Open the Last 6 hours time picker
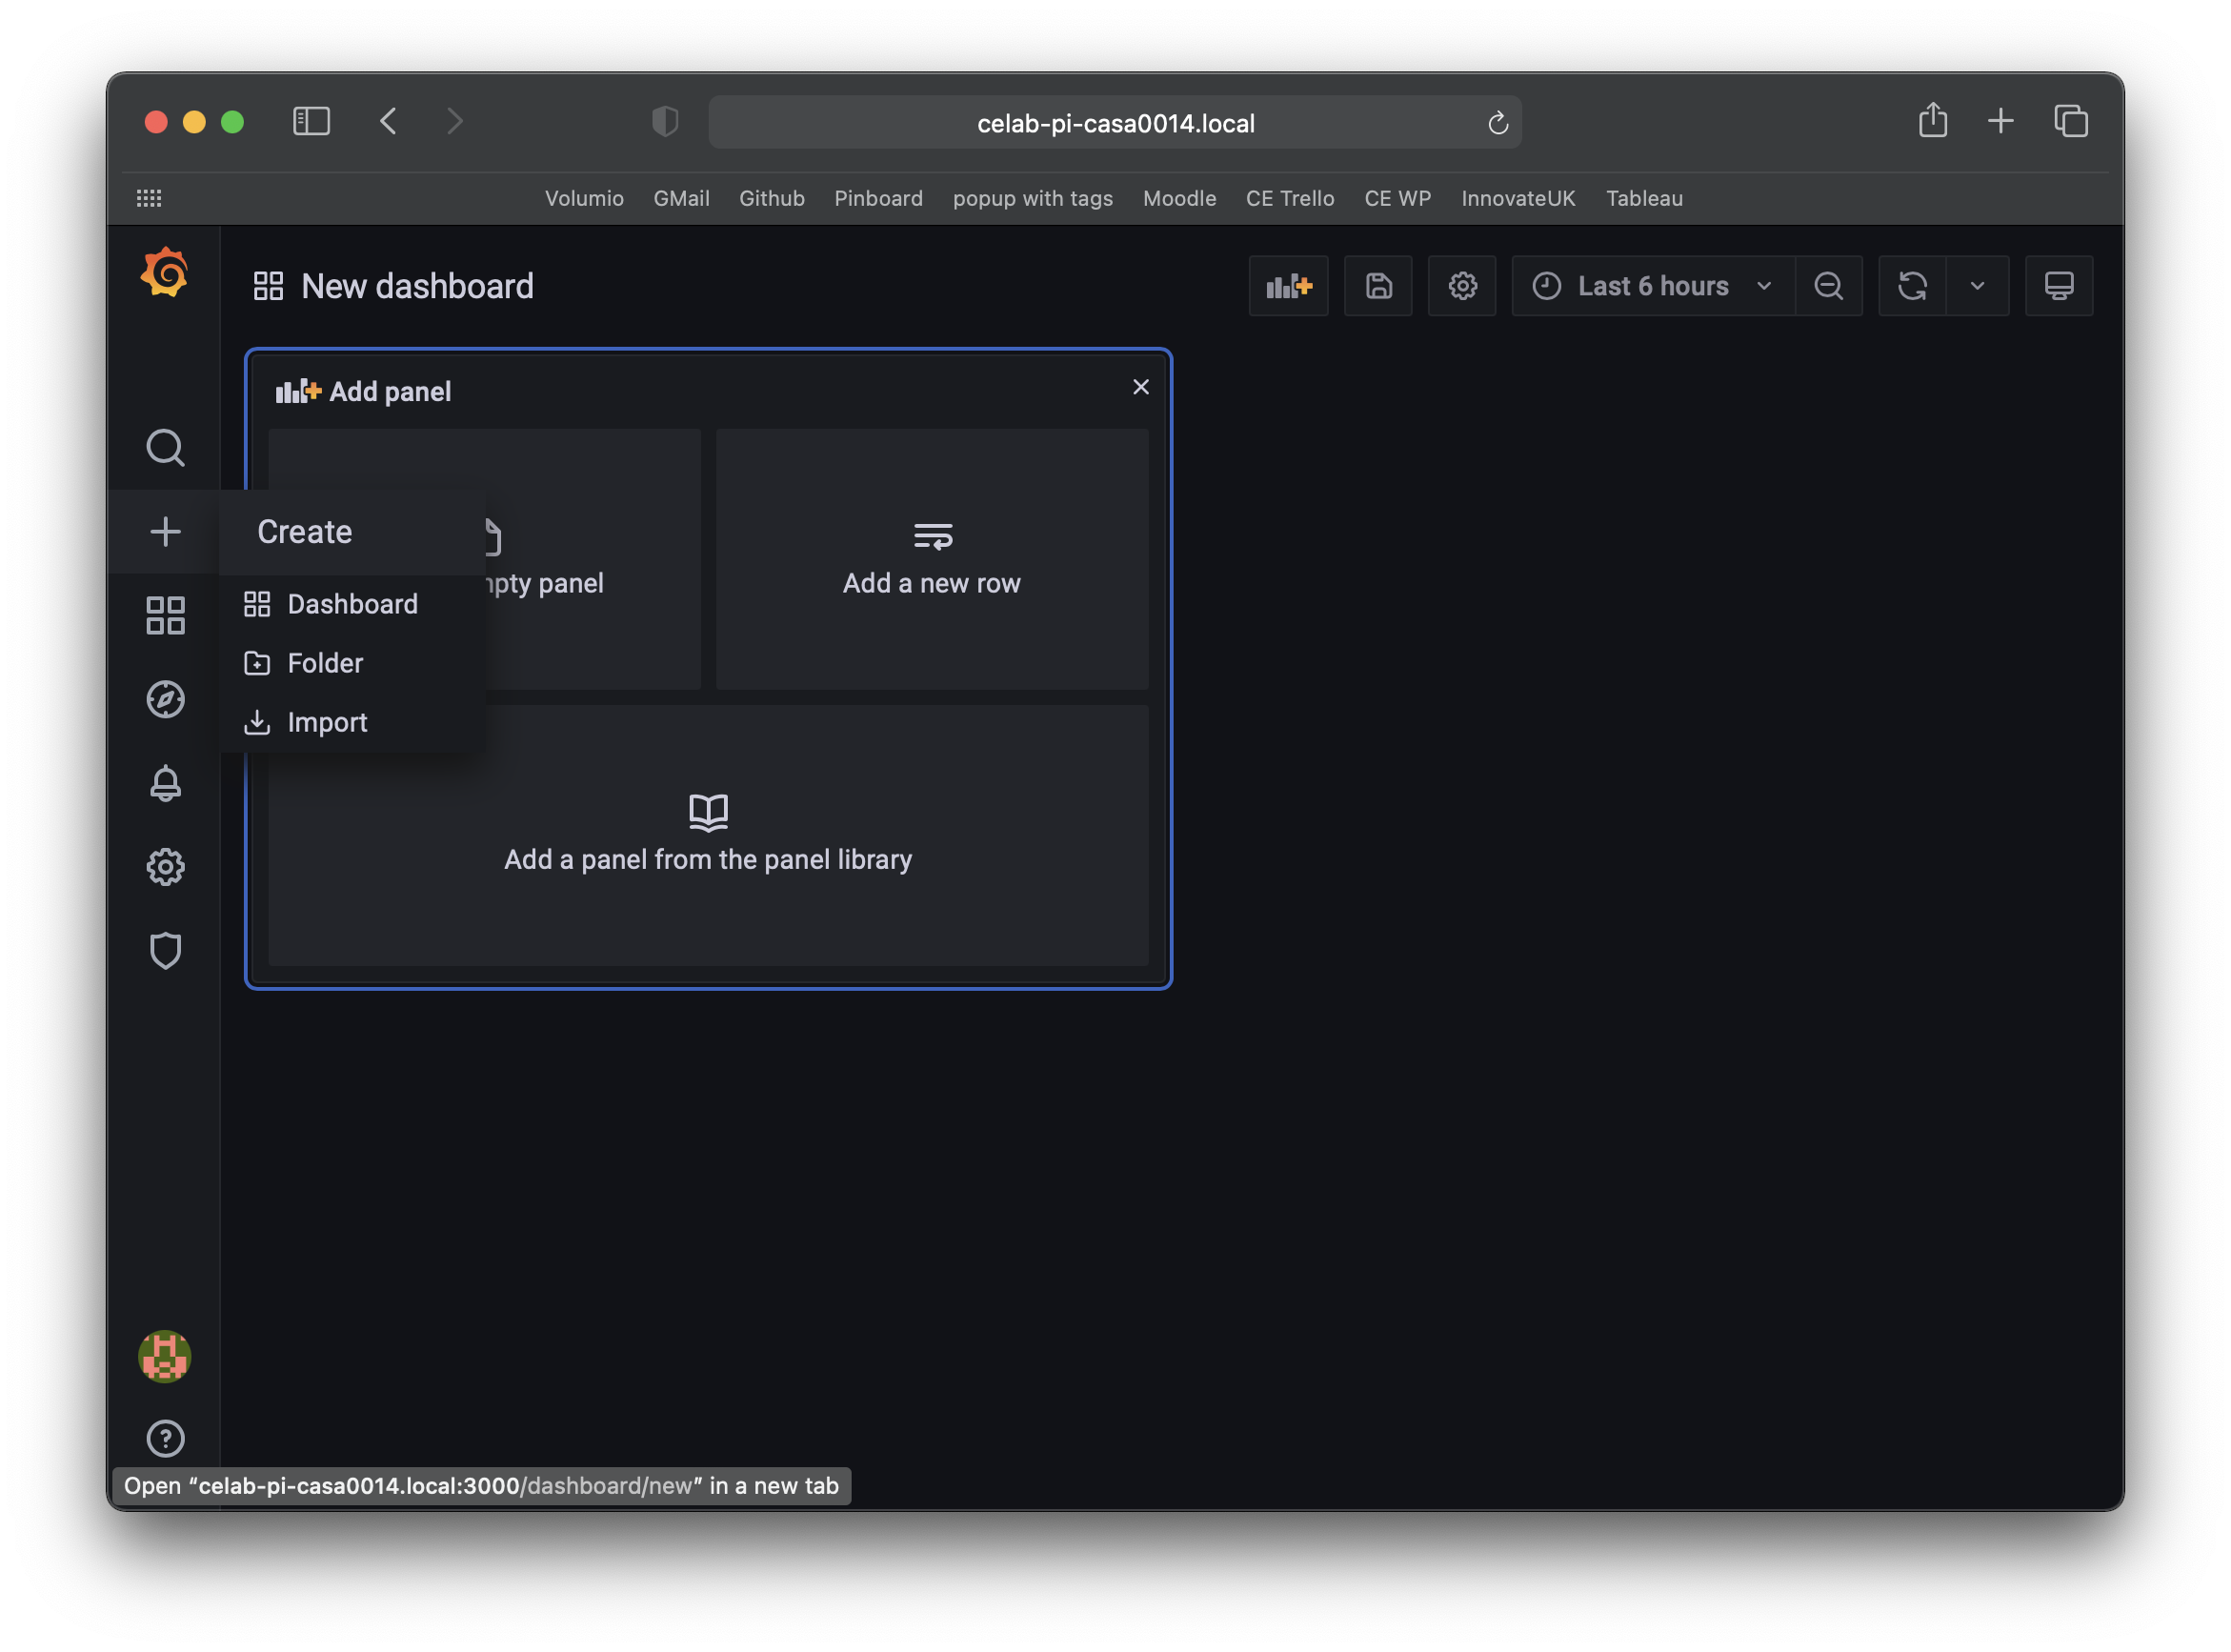 (x=1653, y=286)
